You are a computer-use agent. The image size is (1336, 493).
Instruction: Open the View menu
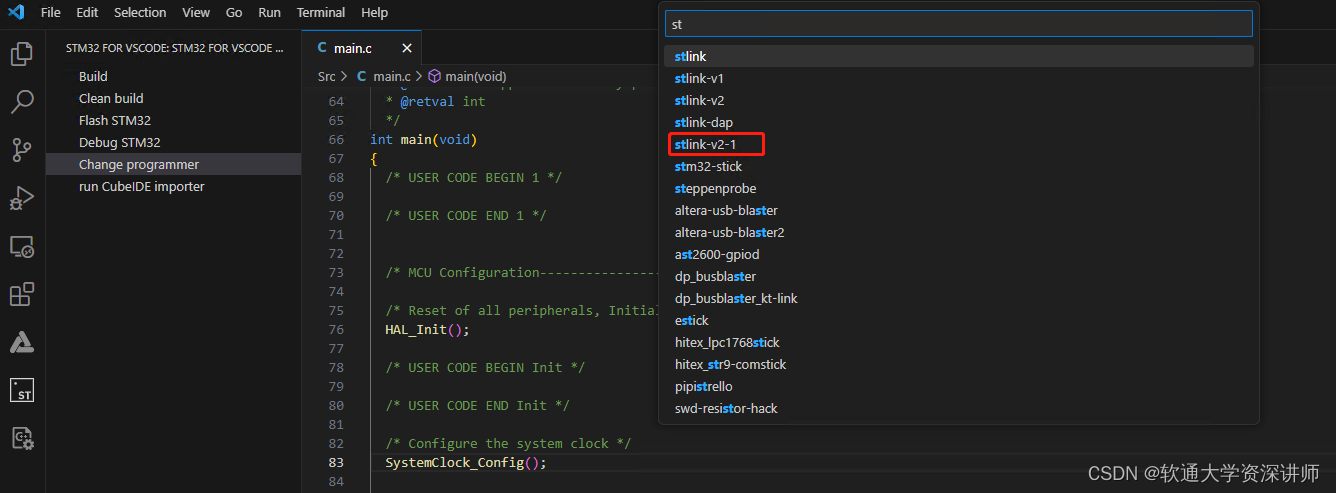tap(196, 12)
